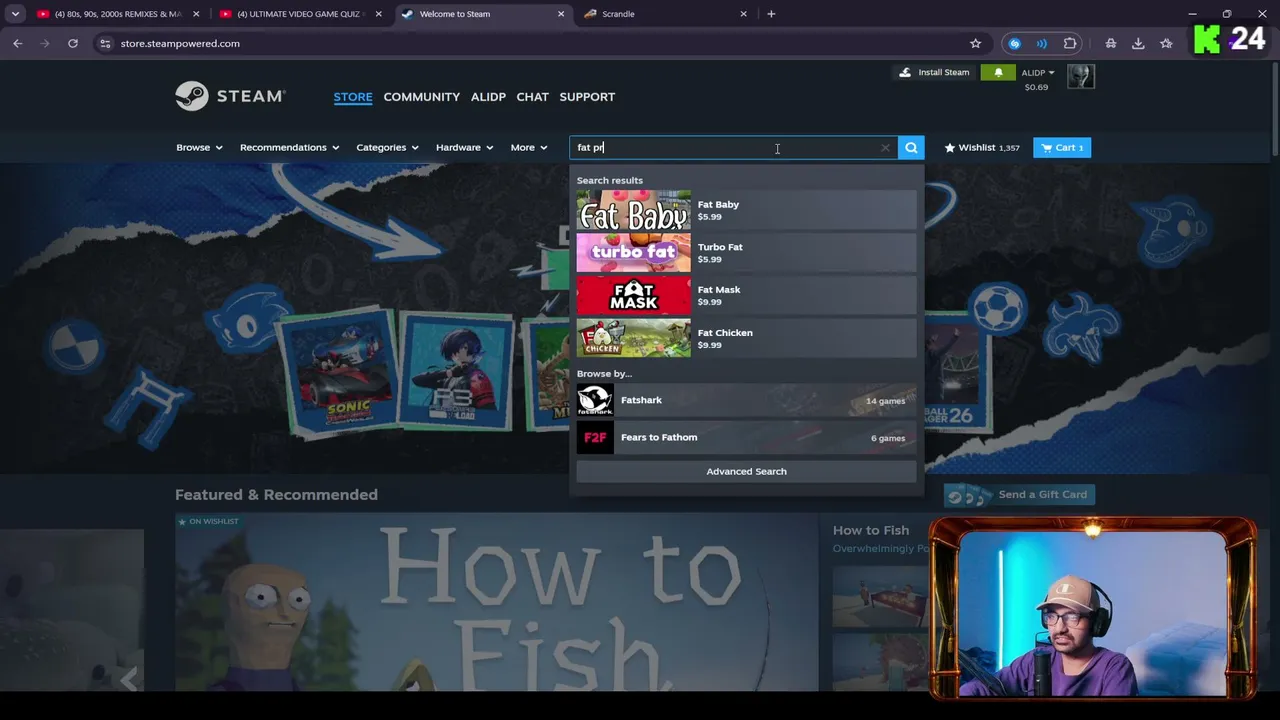The image size is (1280, 720).
Task: Close the Welcome to Steam tab
Action: click(x=561, y=14)
